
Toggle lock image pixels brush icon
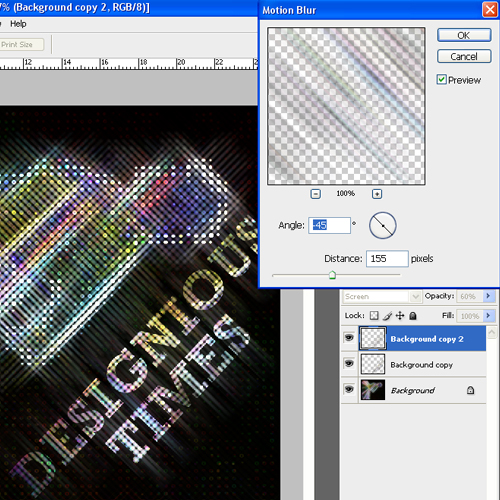coord(387,315)
